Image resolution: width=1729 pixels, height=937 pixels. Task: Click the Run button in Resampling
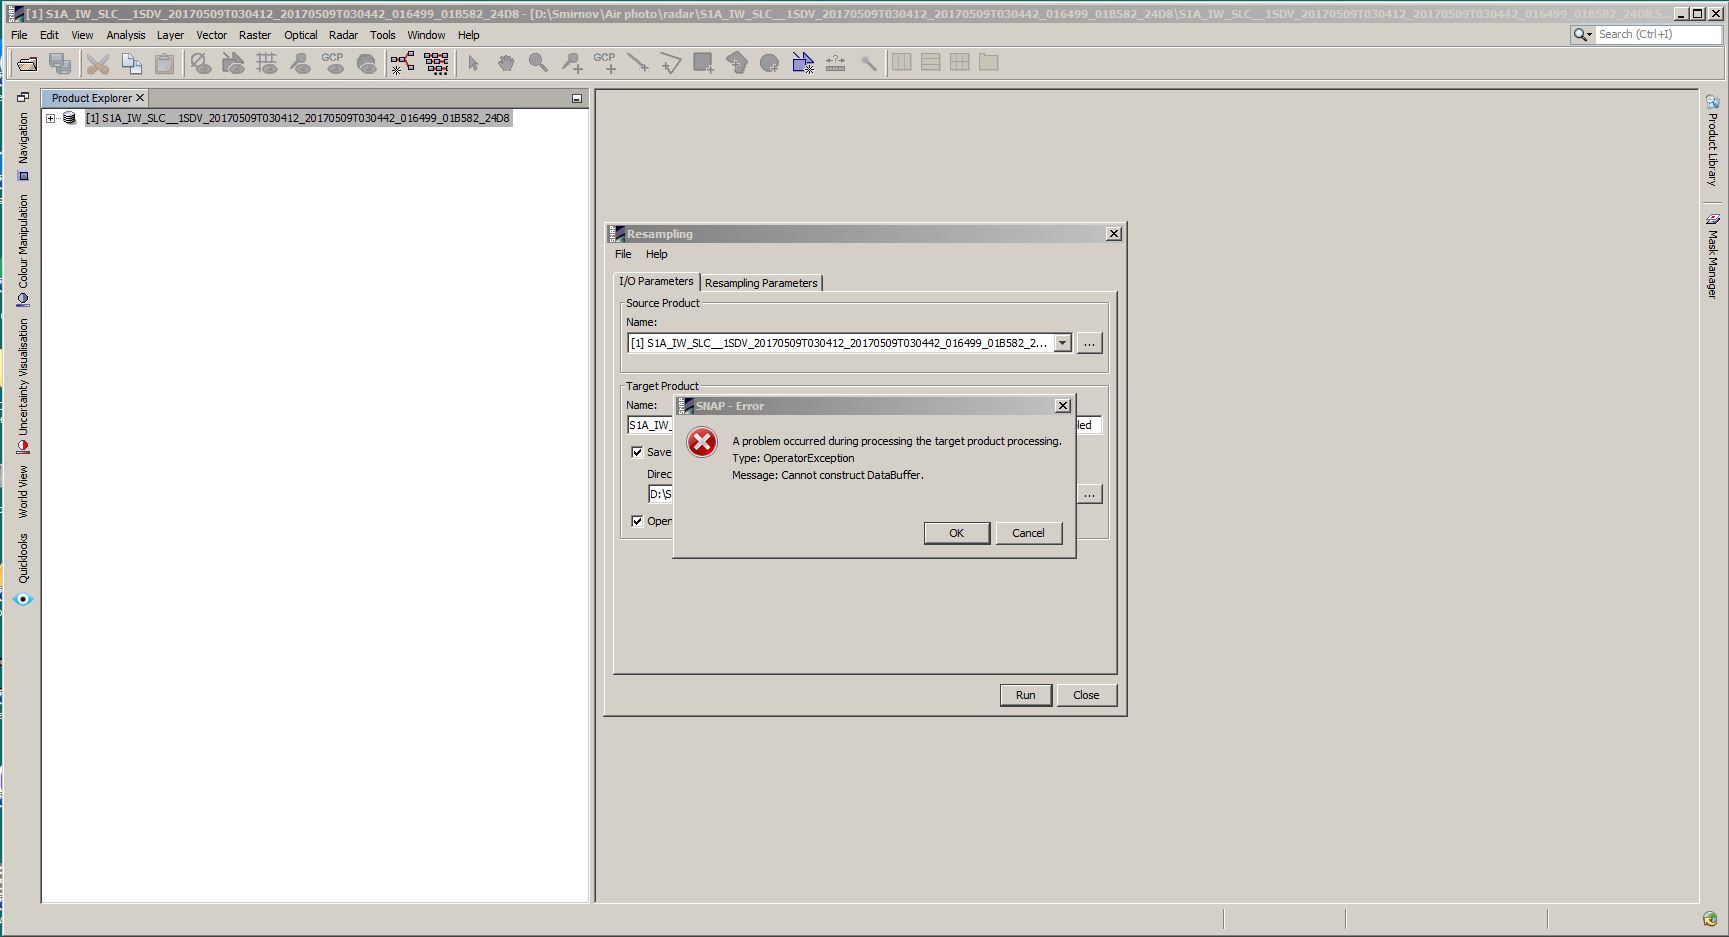1025,695
